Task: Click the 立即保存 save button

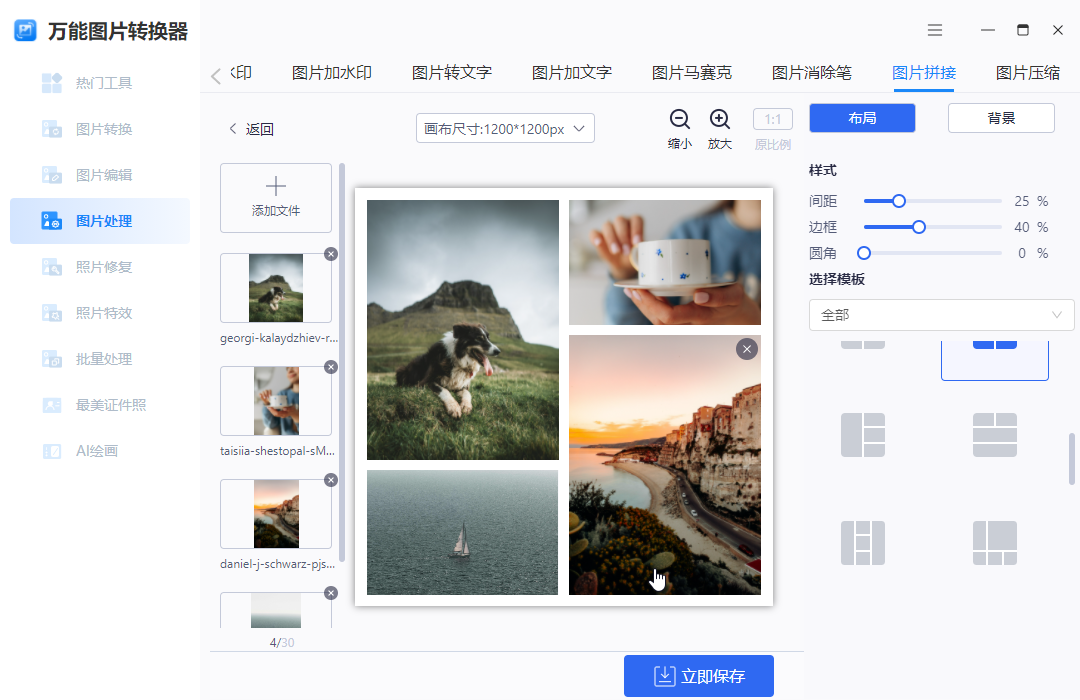Action: click(x=698, y=676)
